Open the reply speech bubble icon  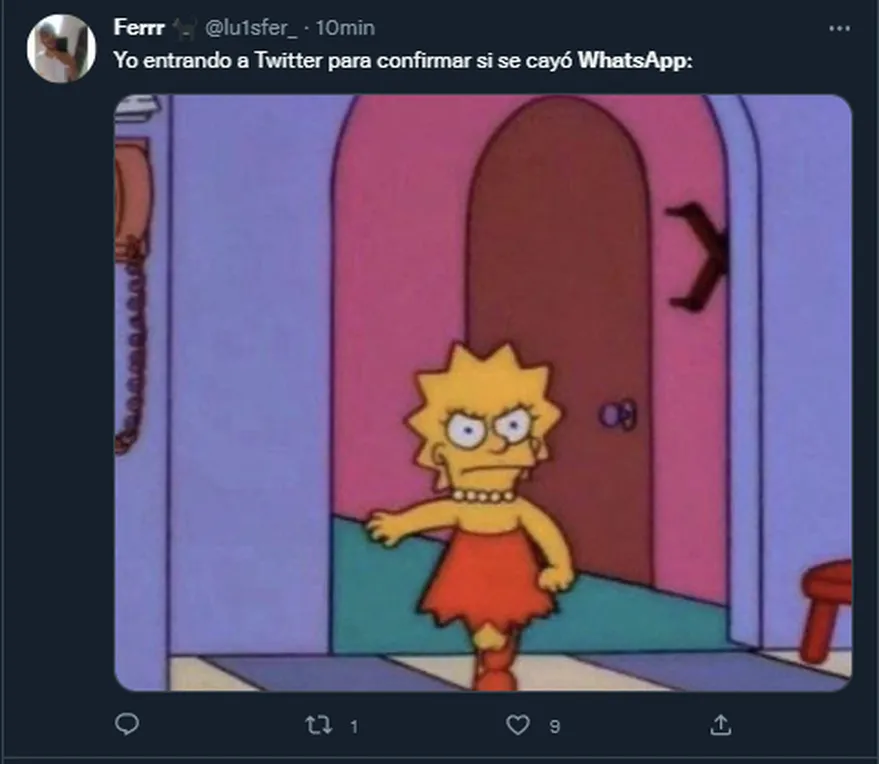coord(127,724)
